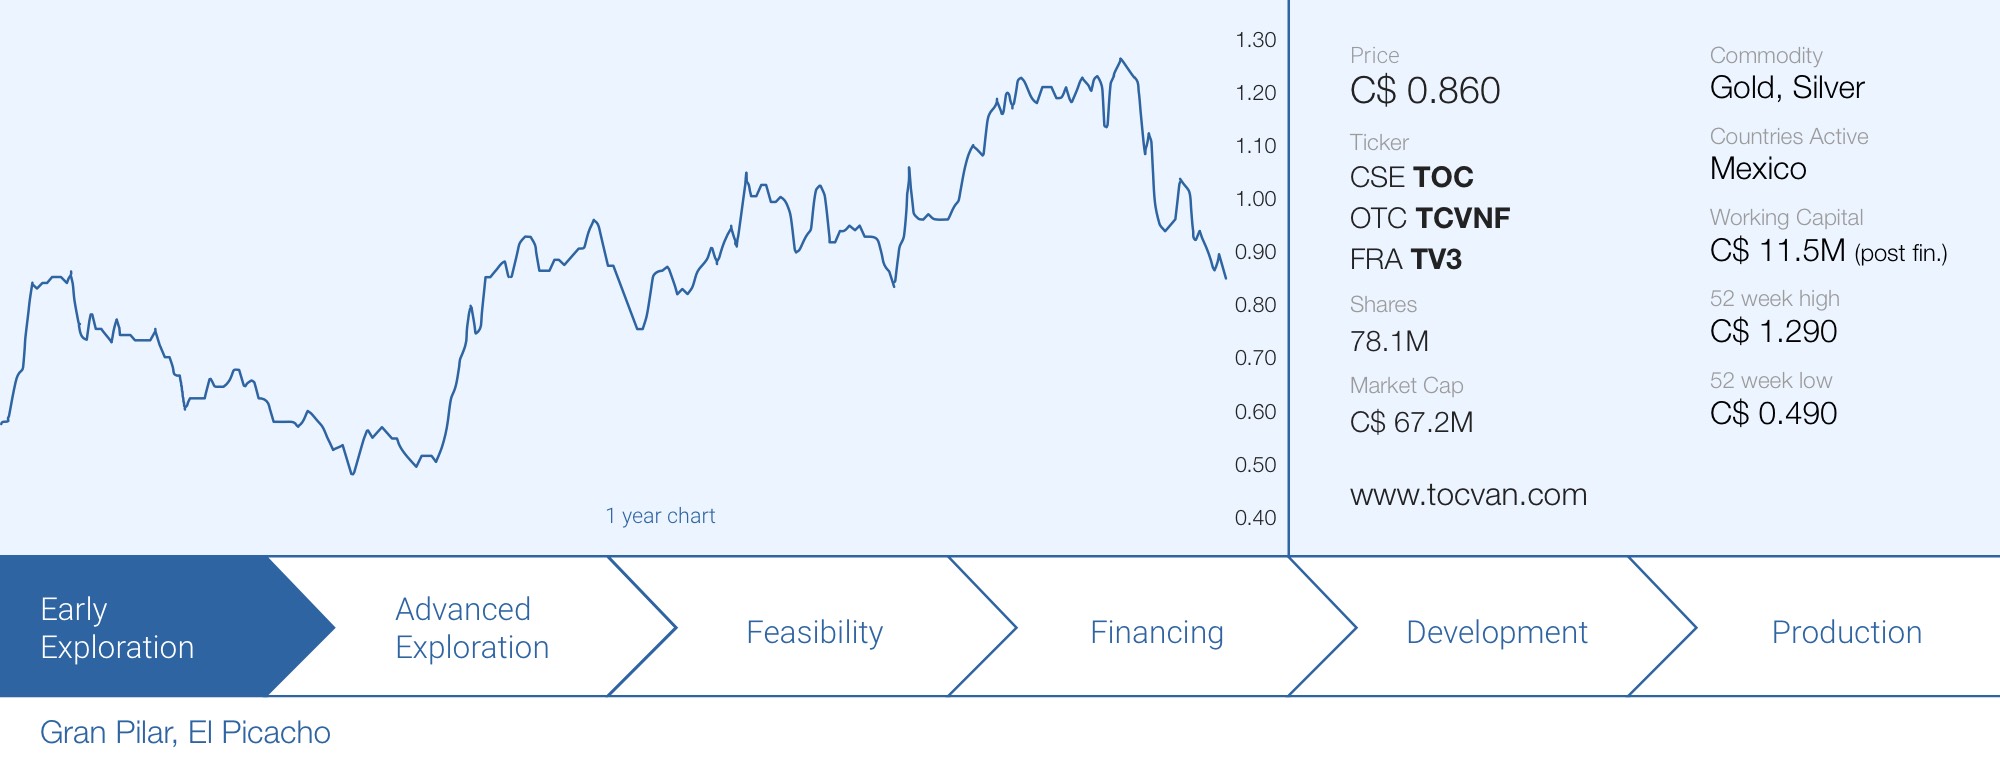The width and height of the screenshot is (2000, 770).
Task: Click the 1 year chart label
Action: [660, 516]
